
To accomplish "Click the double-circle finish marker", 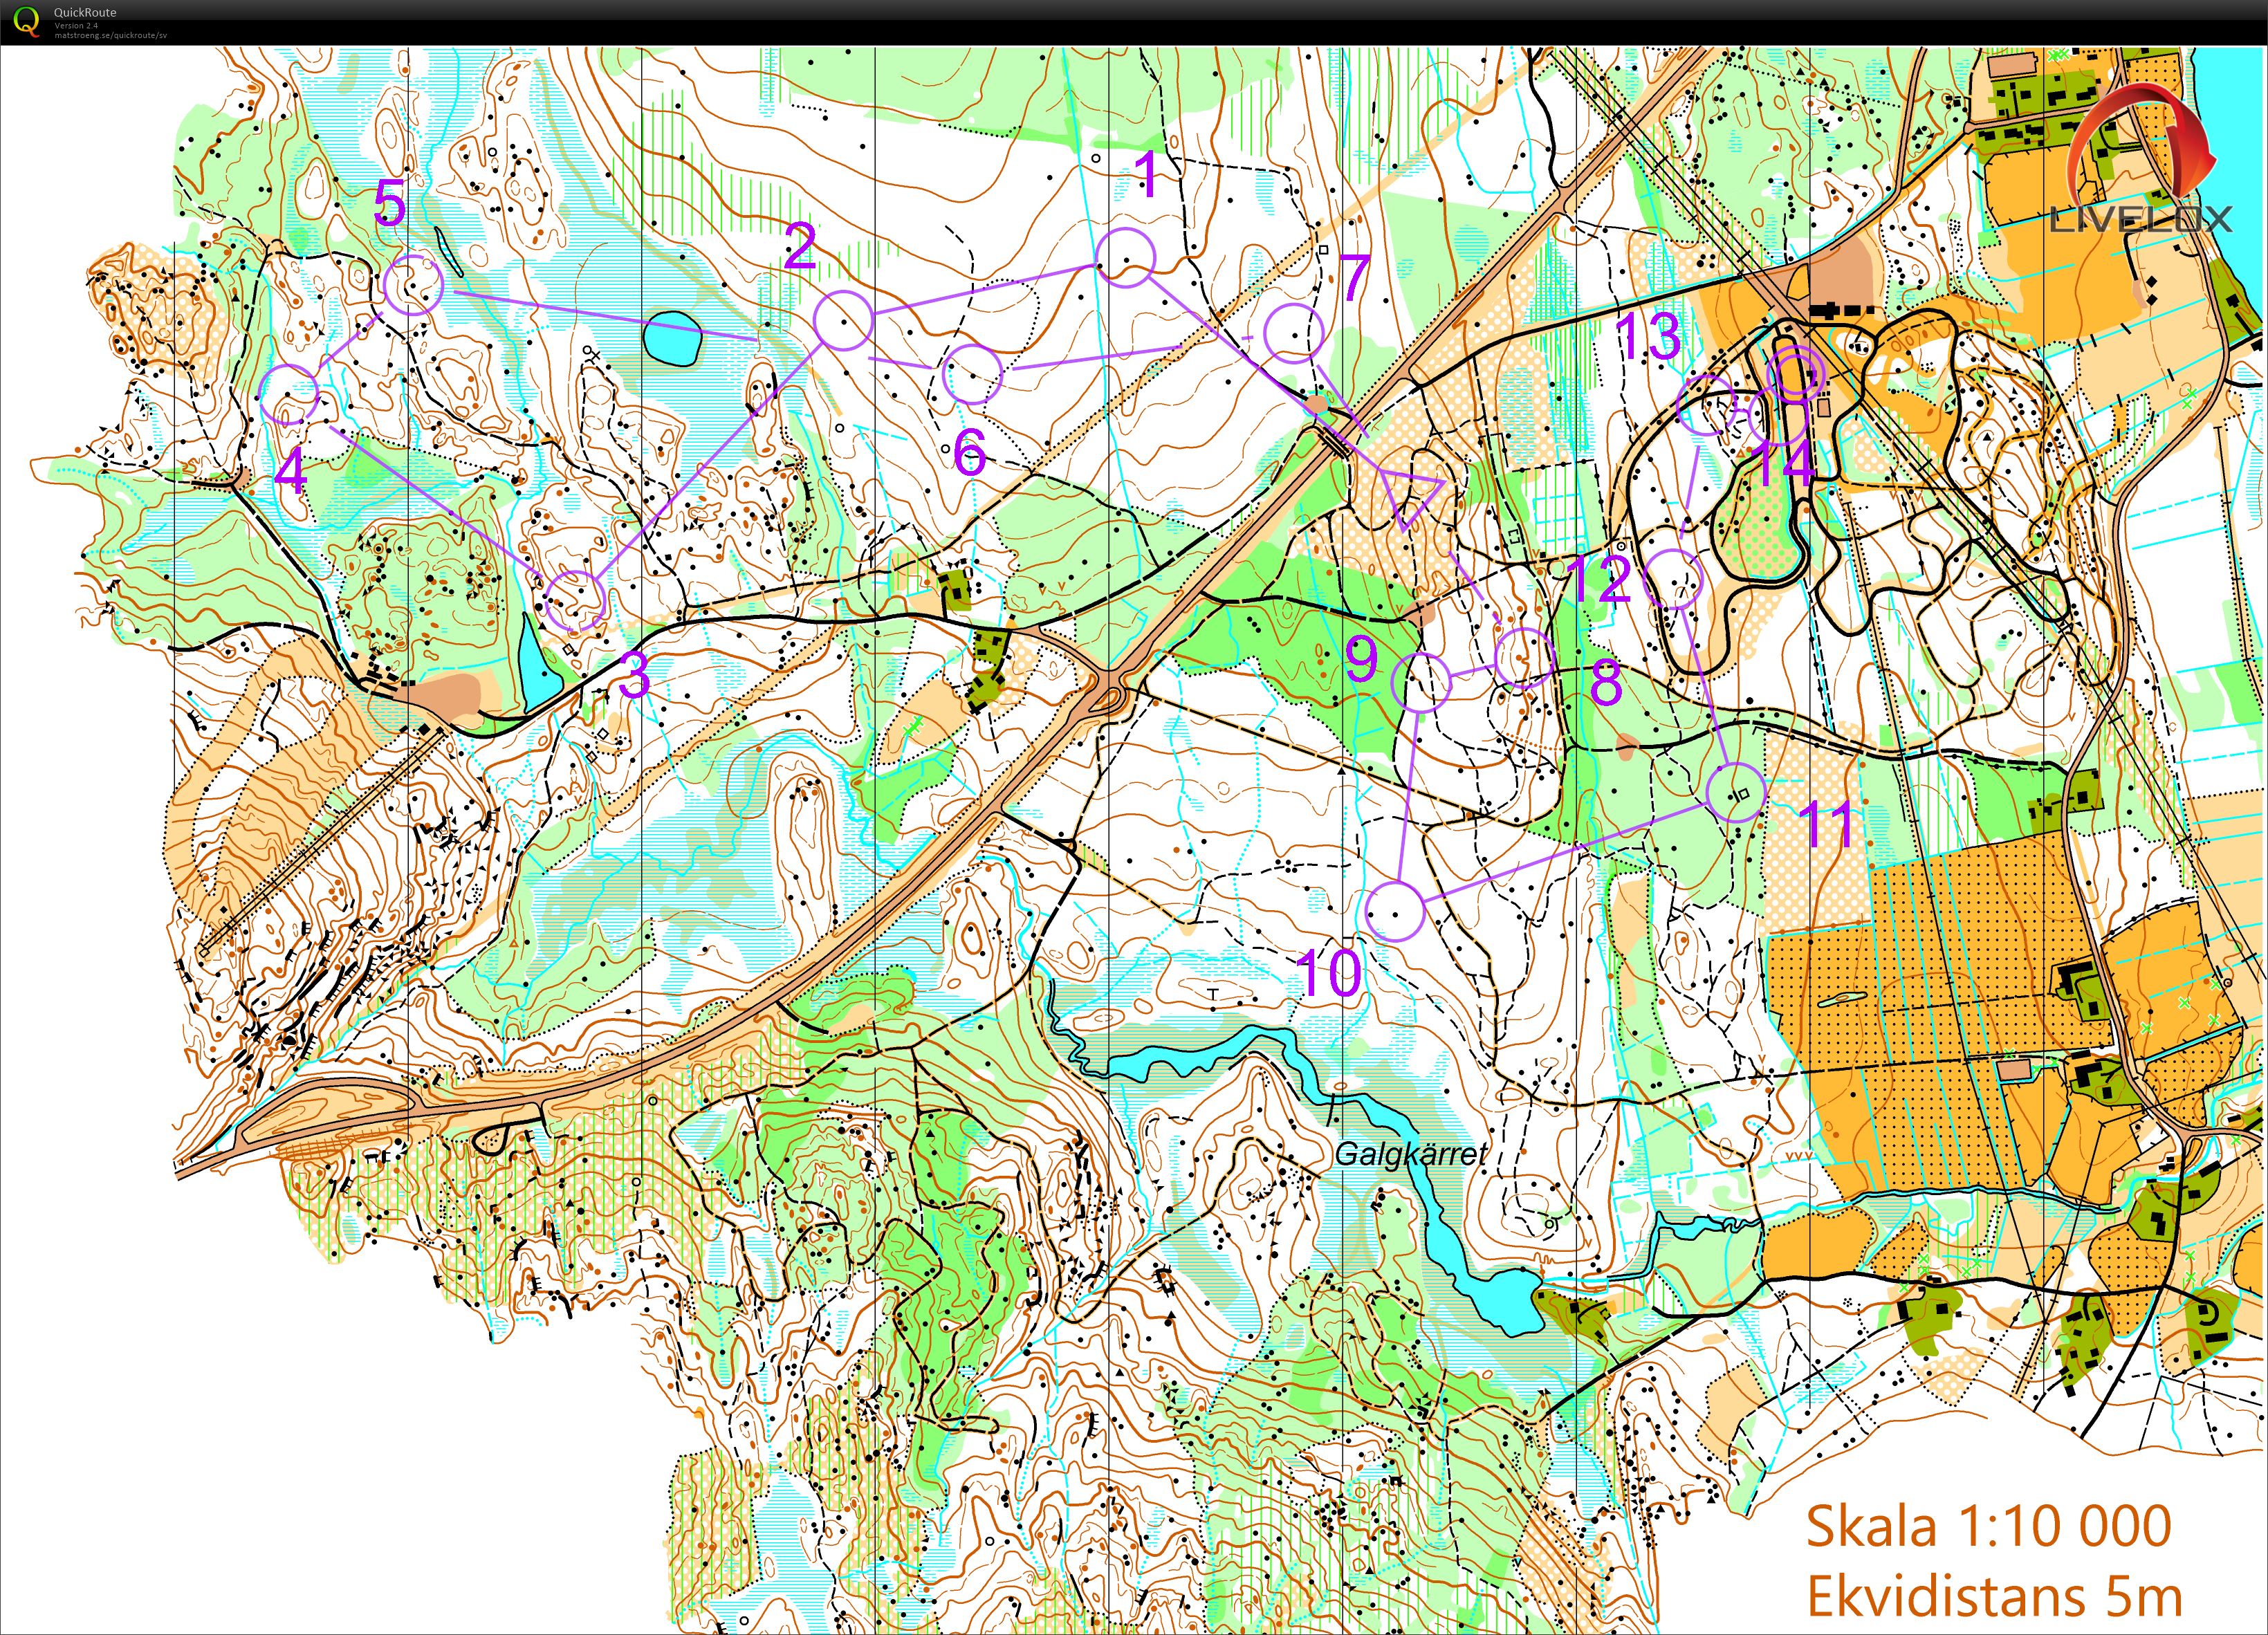I will click(x=1797, y=375).
